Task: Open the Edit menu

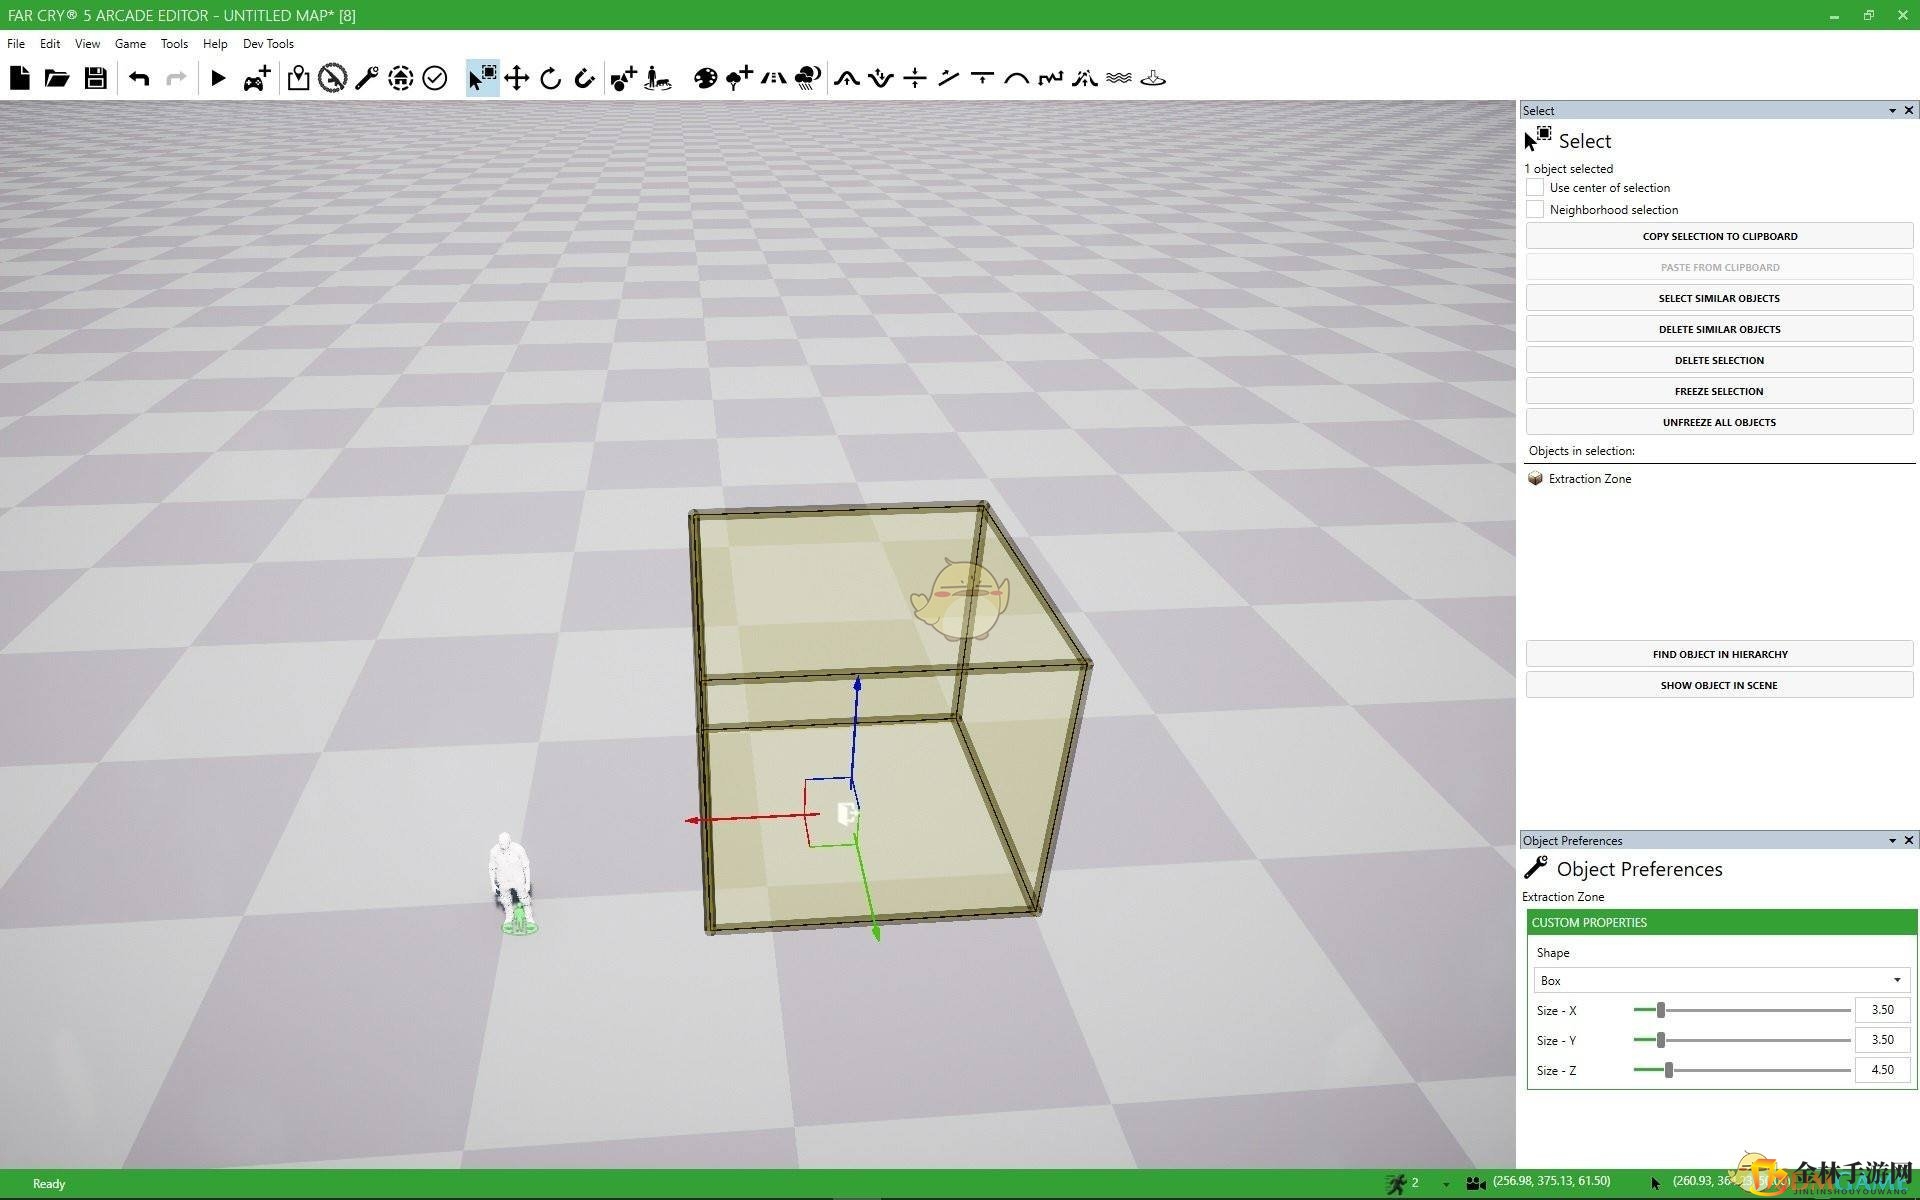Action: coord(50,44)
